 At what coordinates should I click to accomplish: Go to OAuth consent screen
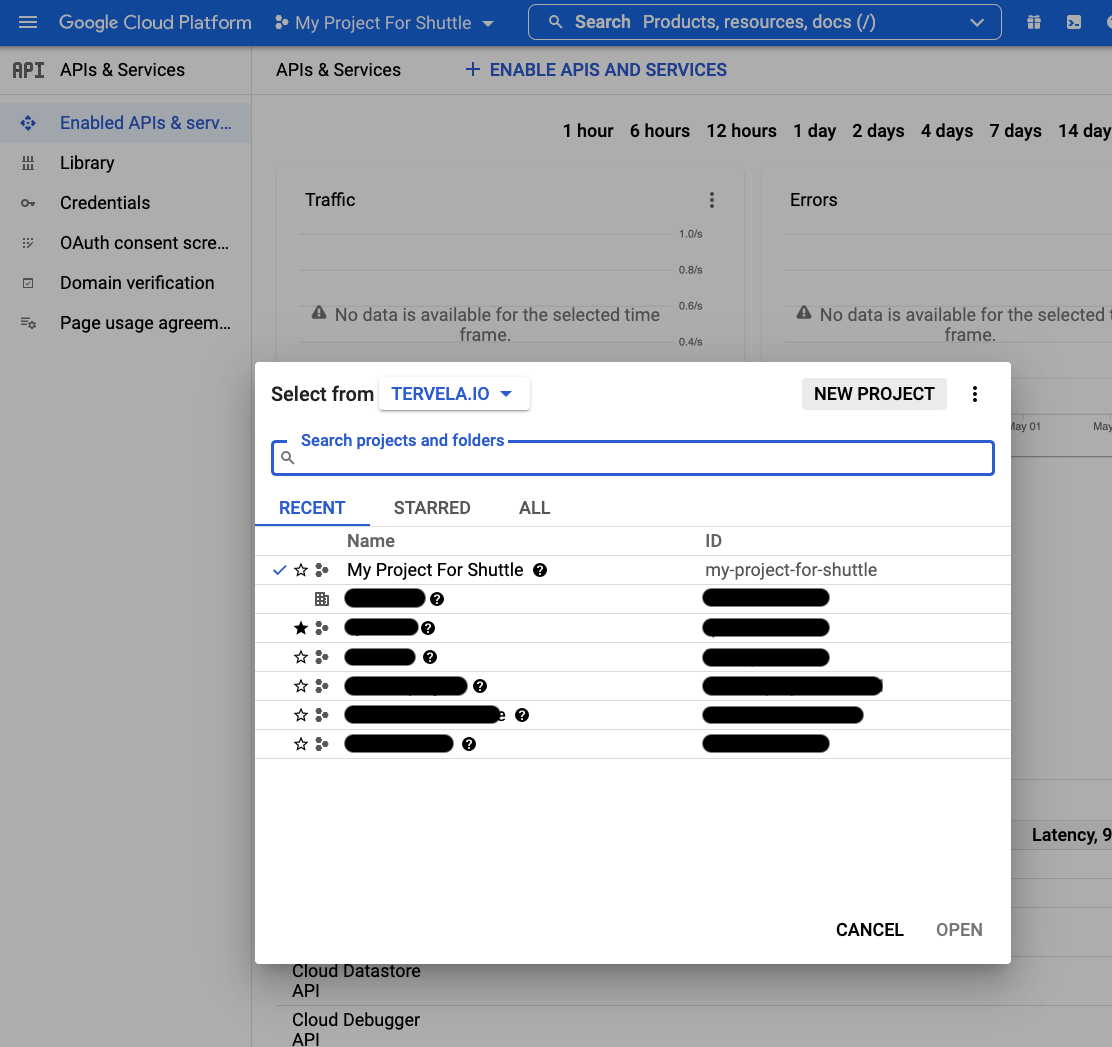[126, 243]
